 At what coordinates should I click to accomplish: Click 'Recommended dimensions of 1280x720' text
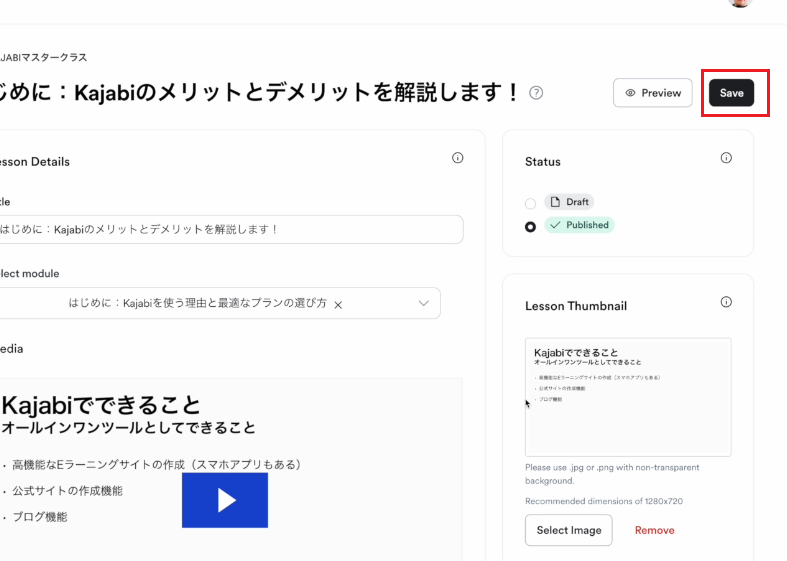(x=604, y=501)
